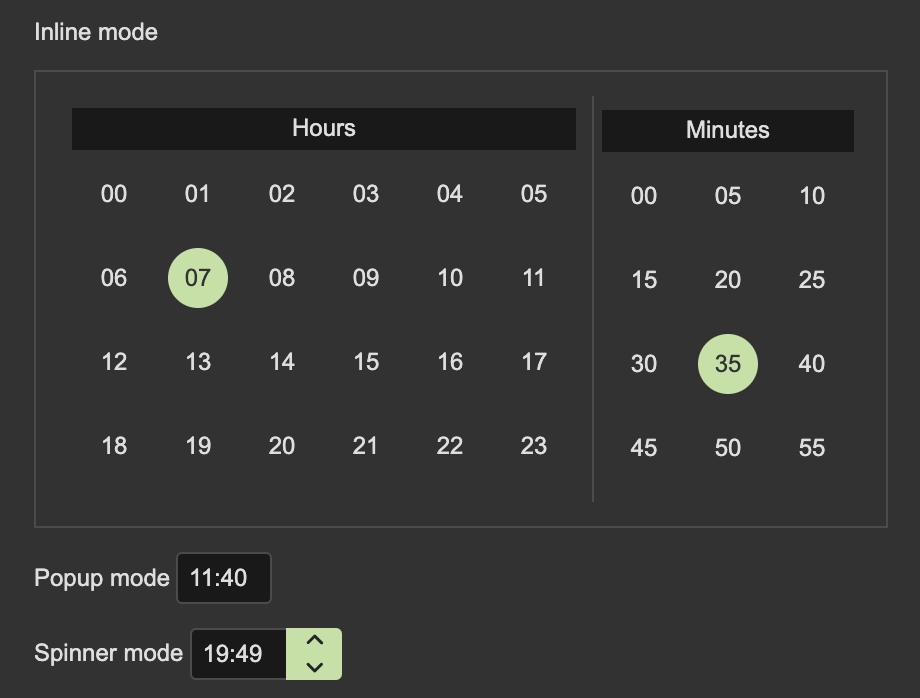Open the Popup mode time field
Viewport: 920px width, 698px height.
(223, 578)
